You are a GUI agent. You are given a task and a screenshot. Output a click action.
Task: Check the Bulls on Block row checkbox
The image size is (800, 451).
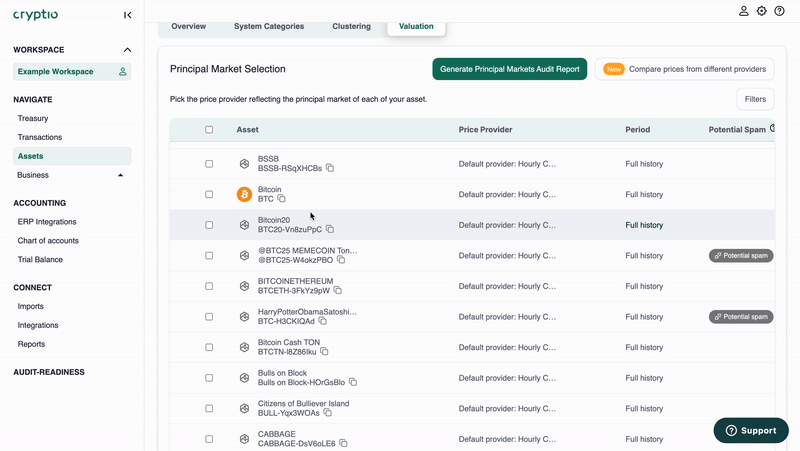point(209,378)
